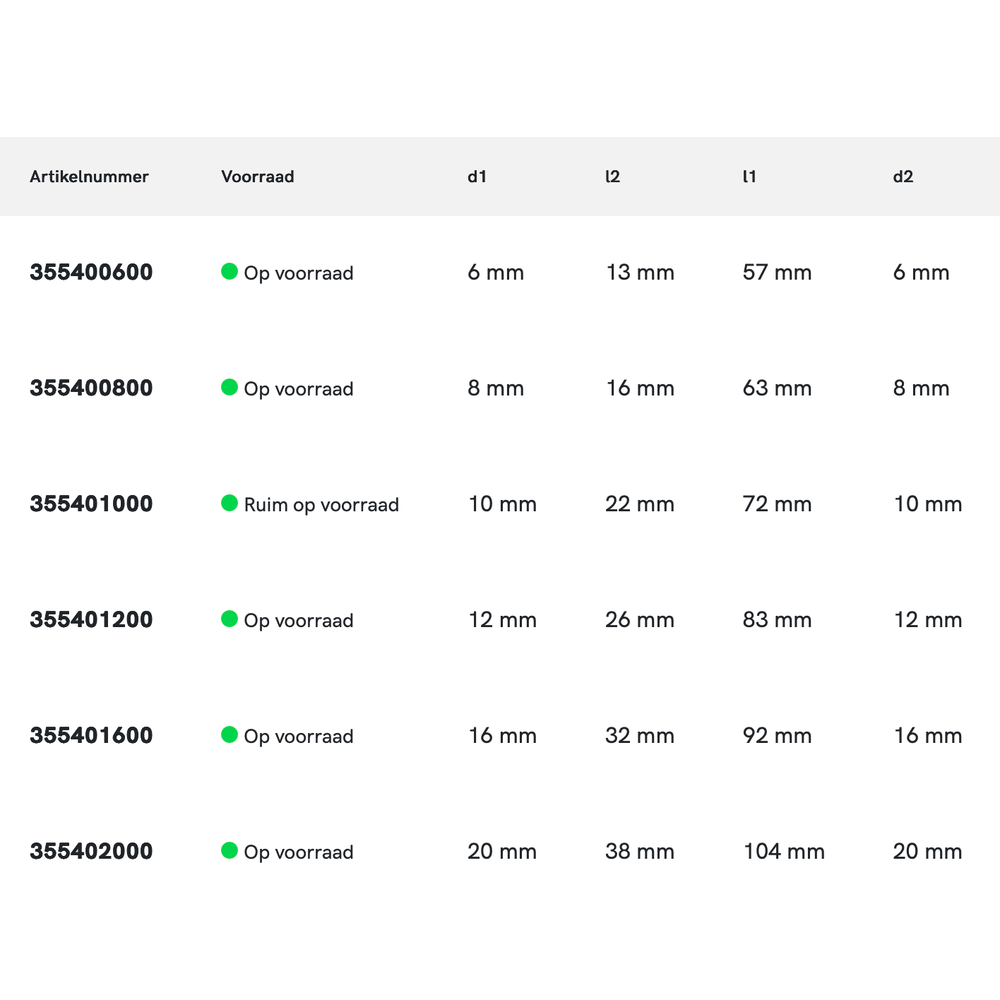1000x1000 pixels.
Task: Click the green stock dot for 355401200
Action: [x=229, y=619]
